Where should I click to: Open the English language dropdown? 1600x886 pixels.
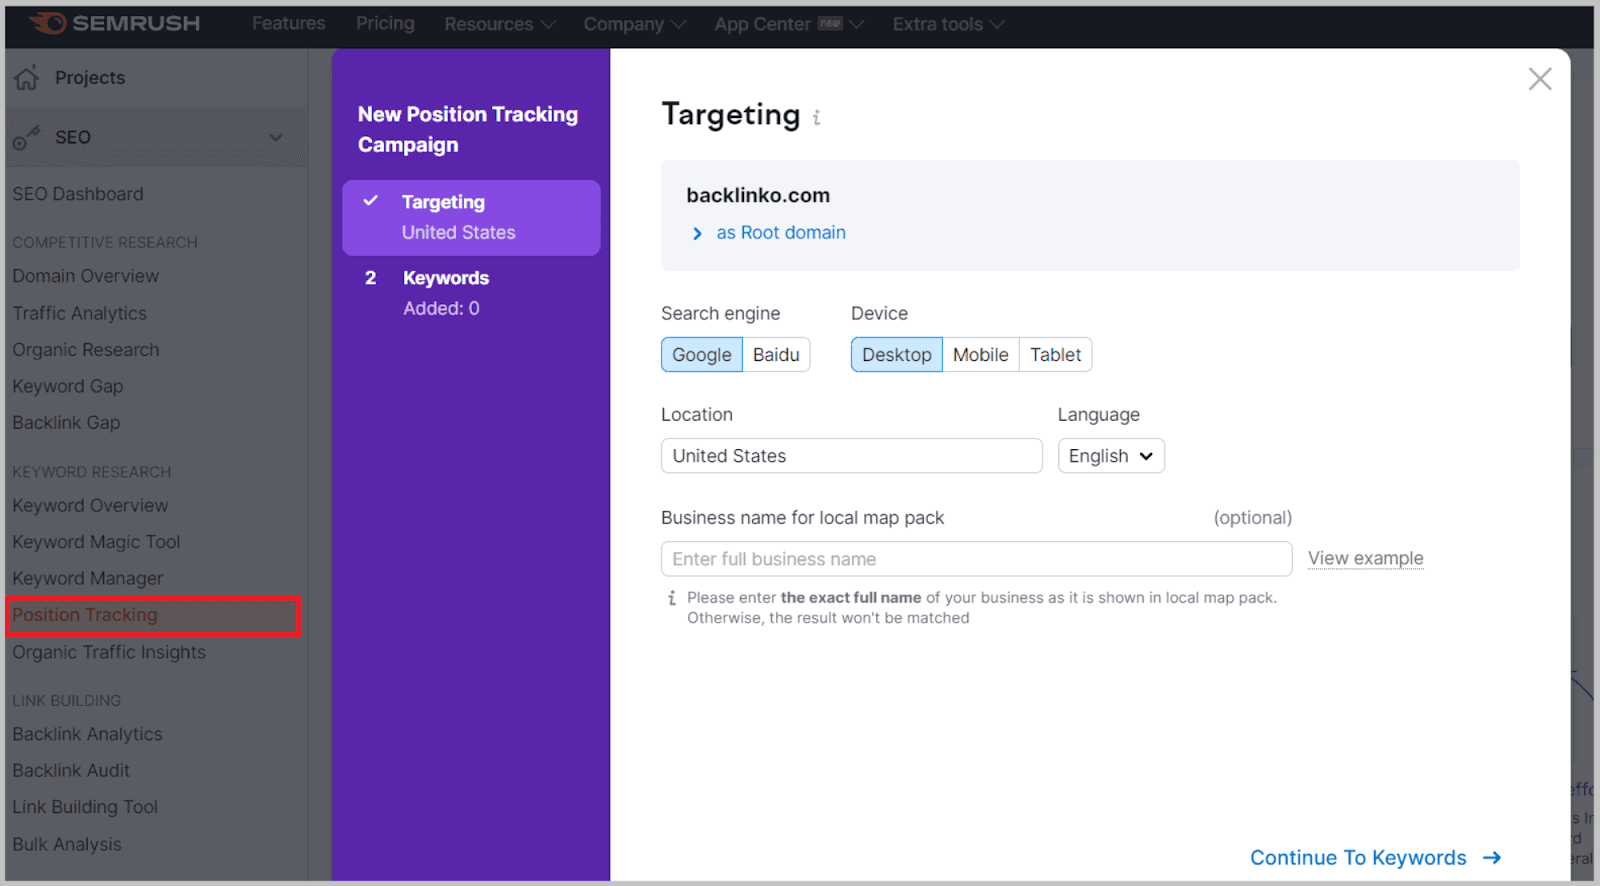(1111, 456)
